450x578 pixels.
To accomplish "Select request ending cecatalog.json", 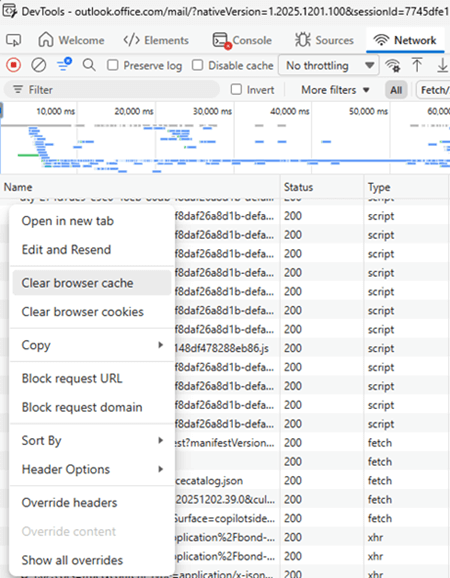I will (x=209, y=480).
